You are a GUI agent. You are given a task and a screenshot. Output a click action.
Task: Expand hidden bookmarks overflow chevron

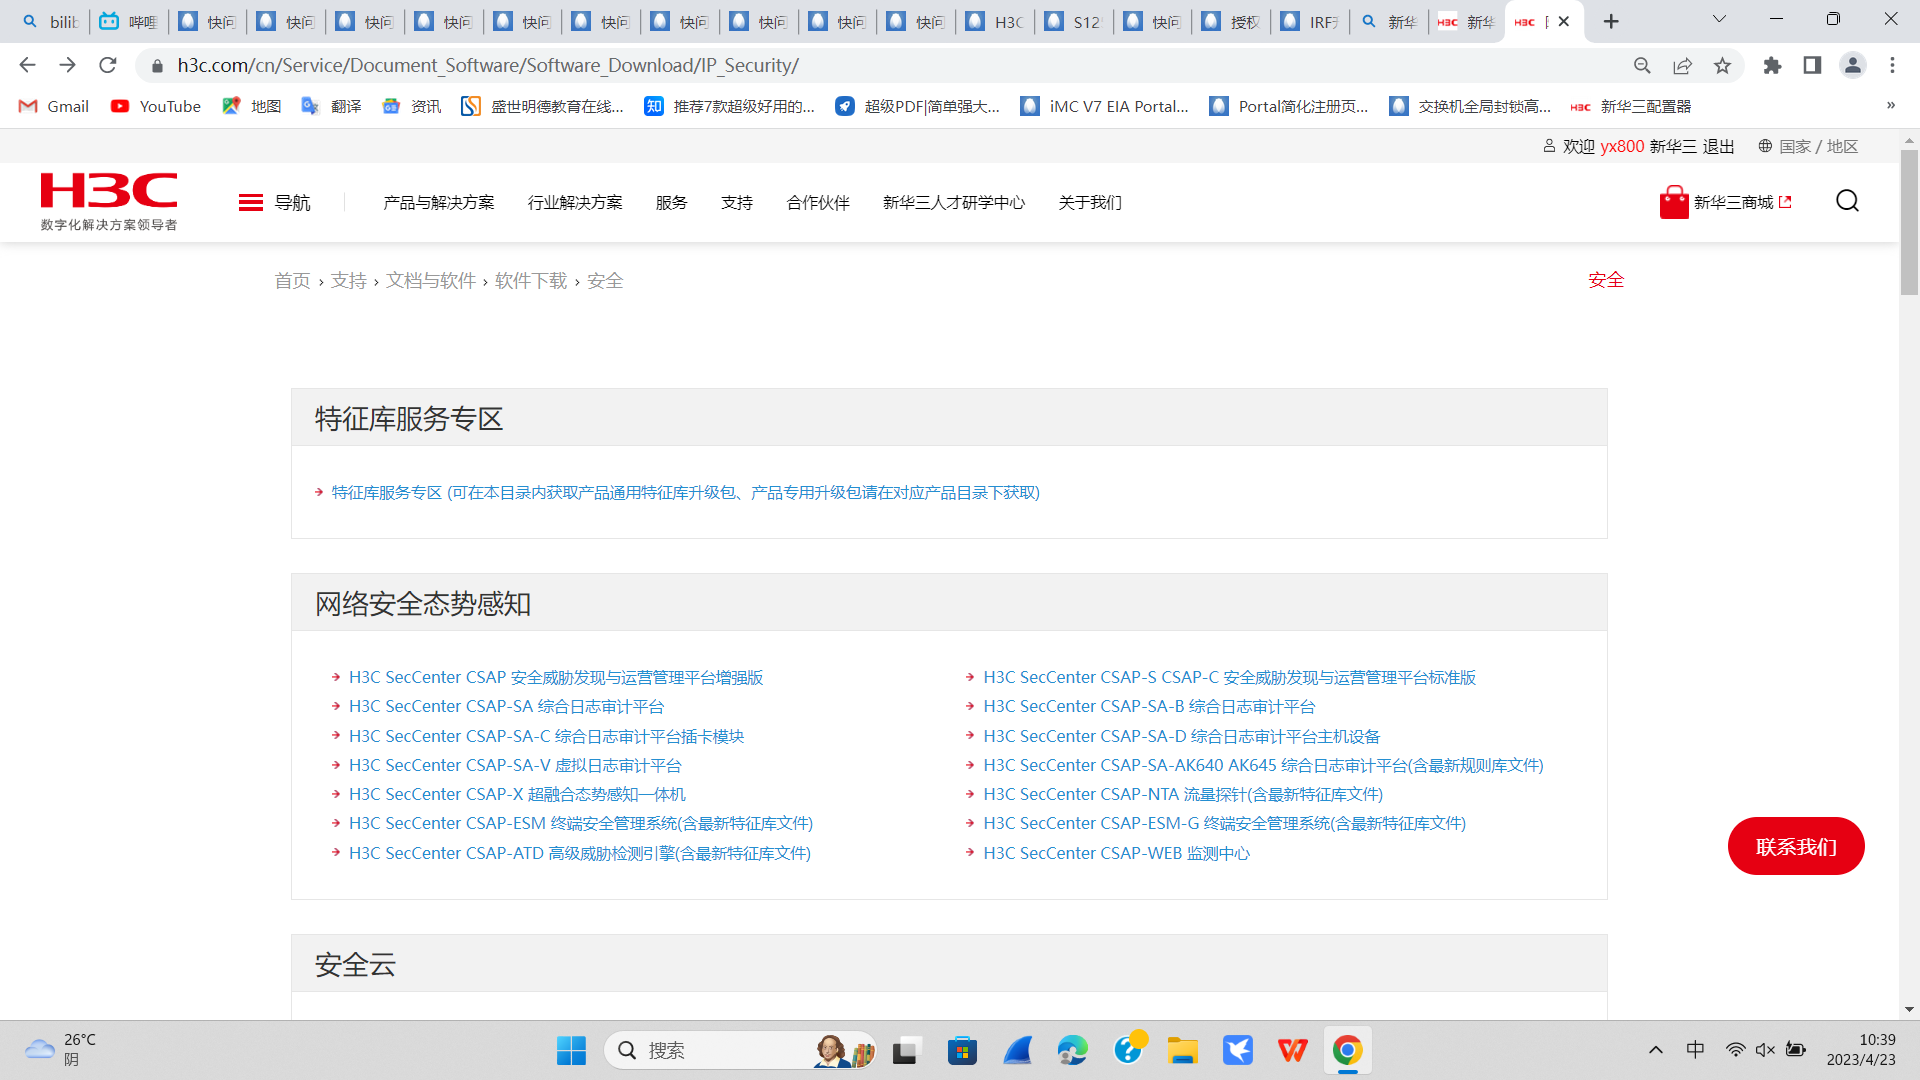1890,106
